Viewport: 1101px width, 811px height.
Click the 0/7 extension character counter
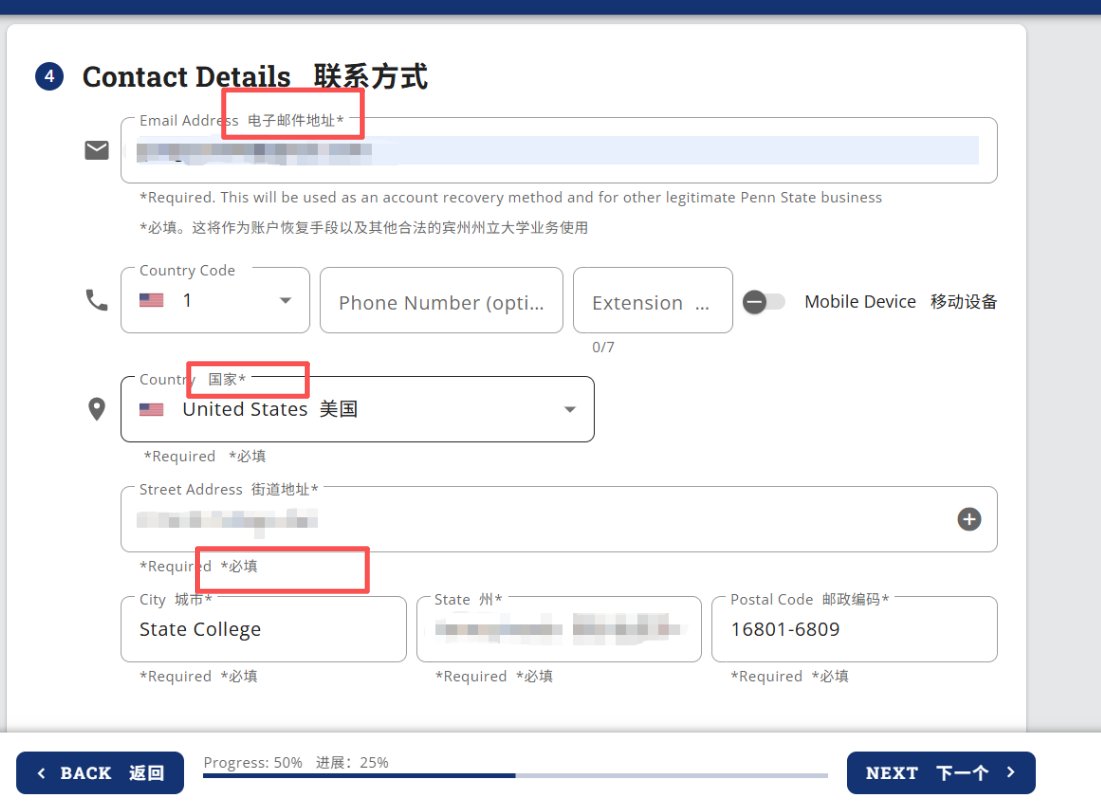[x=603, y=347]
